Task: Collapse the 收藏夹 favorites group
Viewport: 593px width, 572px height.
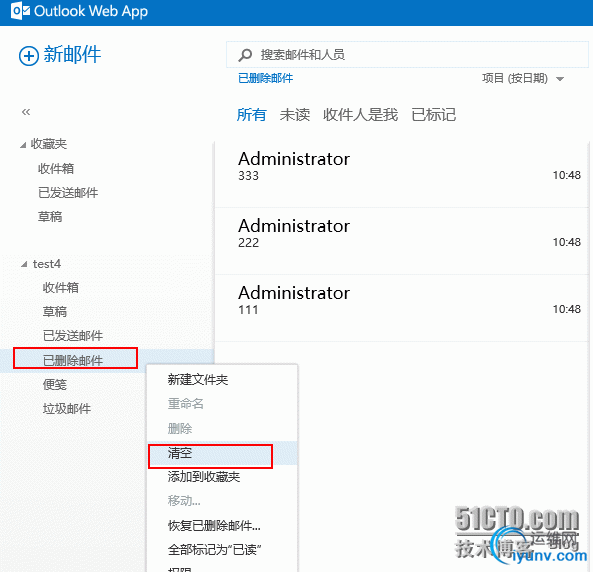Action: pos(23,145)
